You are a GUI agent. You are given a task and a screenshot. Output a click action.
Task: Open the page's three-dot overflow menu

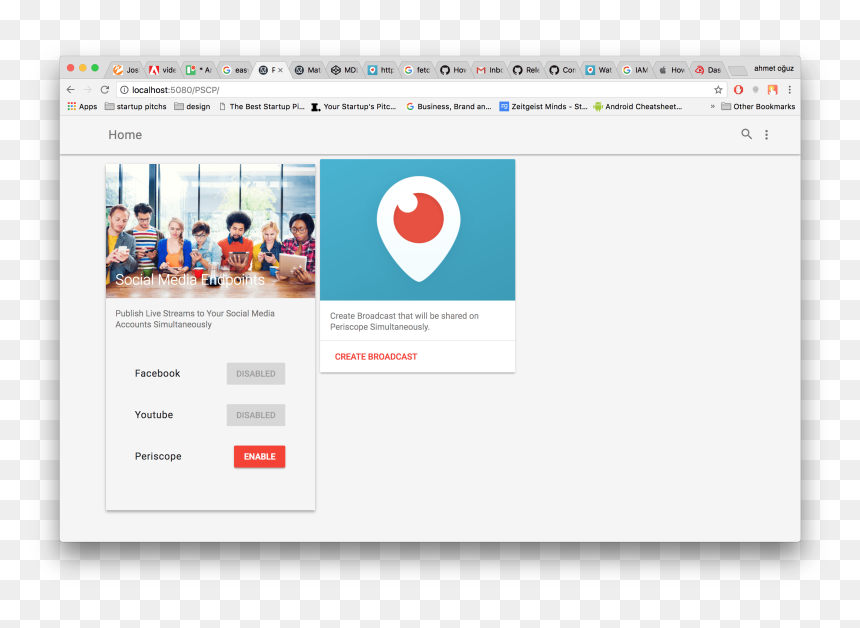pyautogui.click(x=766, y=134)
